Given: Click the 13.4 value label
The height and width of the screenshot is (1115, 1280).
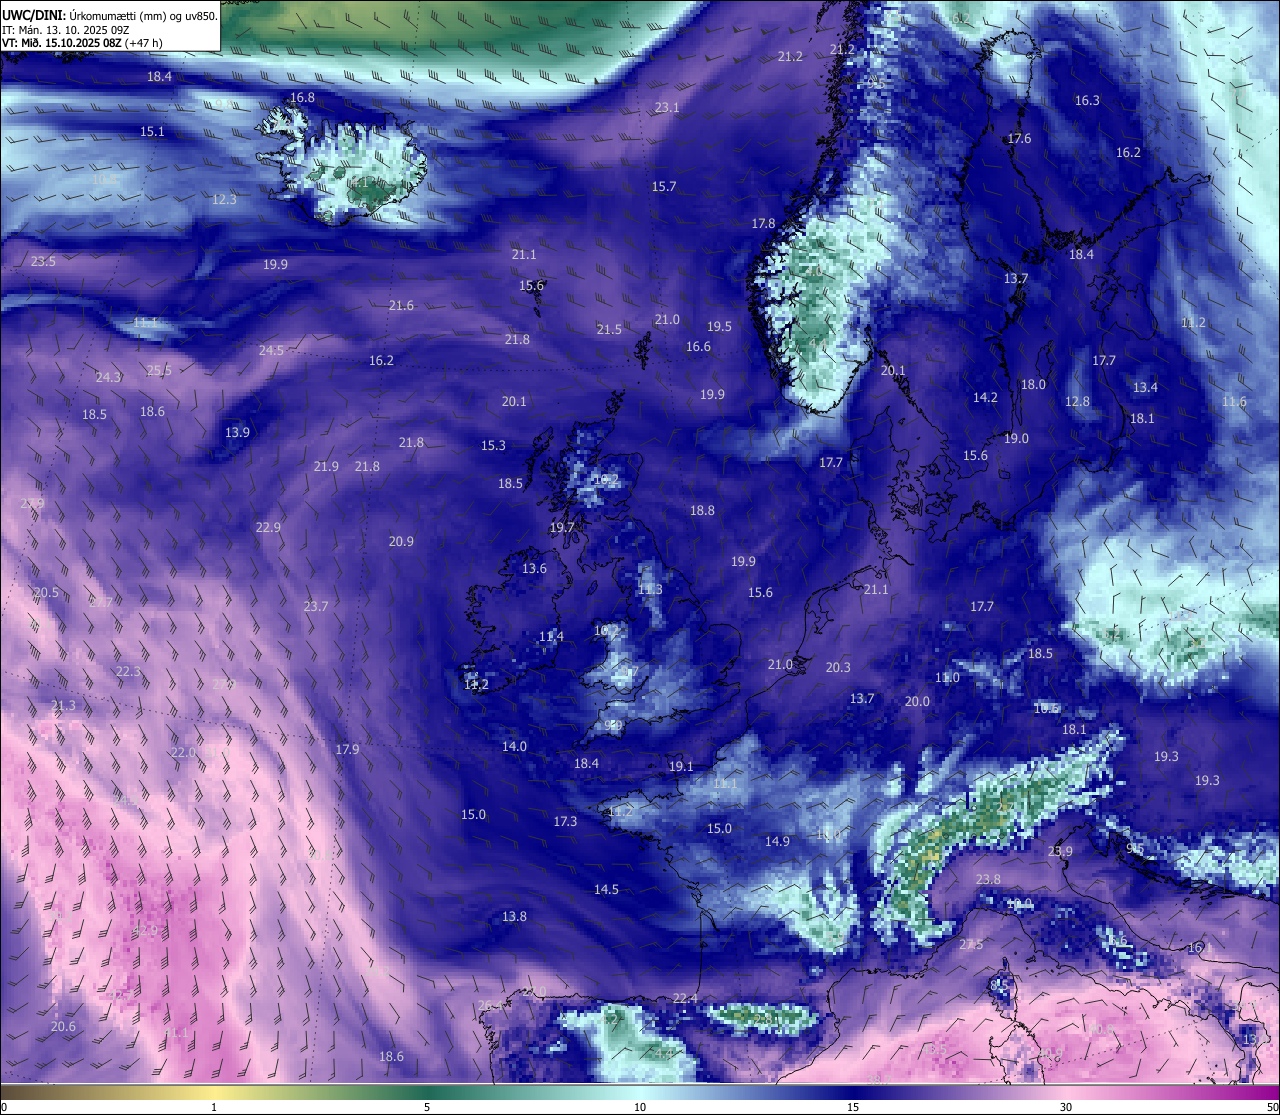Looking at the screenshot, I should pos(1145,388).
